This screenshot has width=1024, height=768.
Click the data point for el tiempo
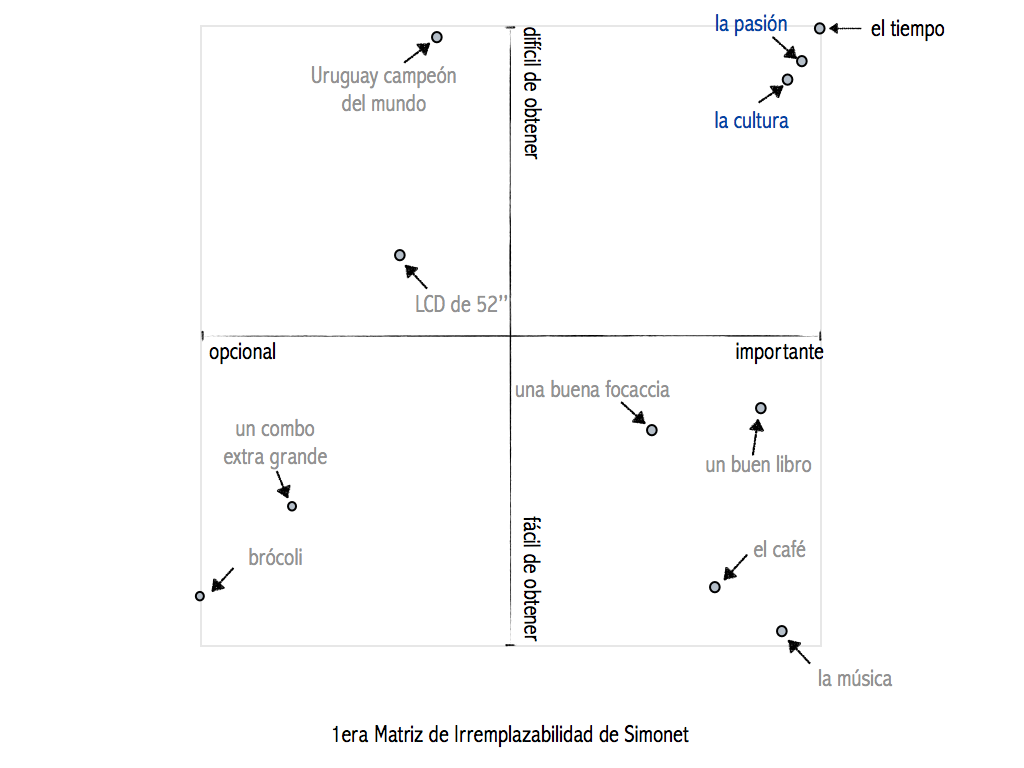tap(820, 28)
